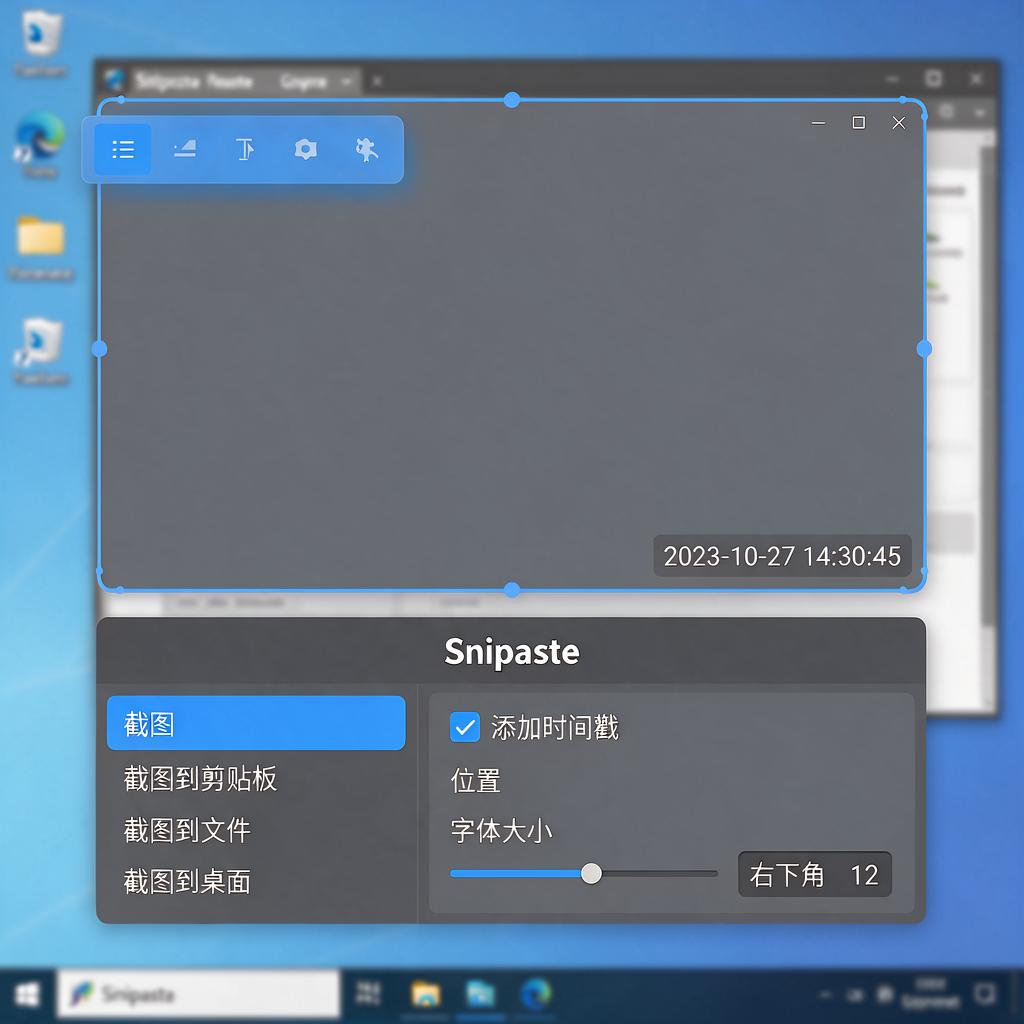Click the background window's vertical scrollbar

click(988, 385)
